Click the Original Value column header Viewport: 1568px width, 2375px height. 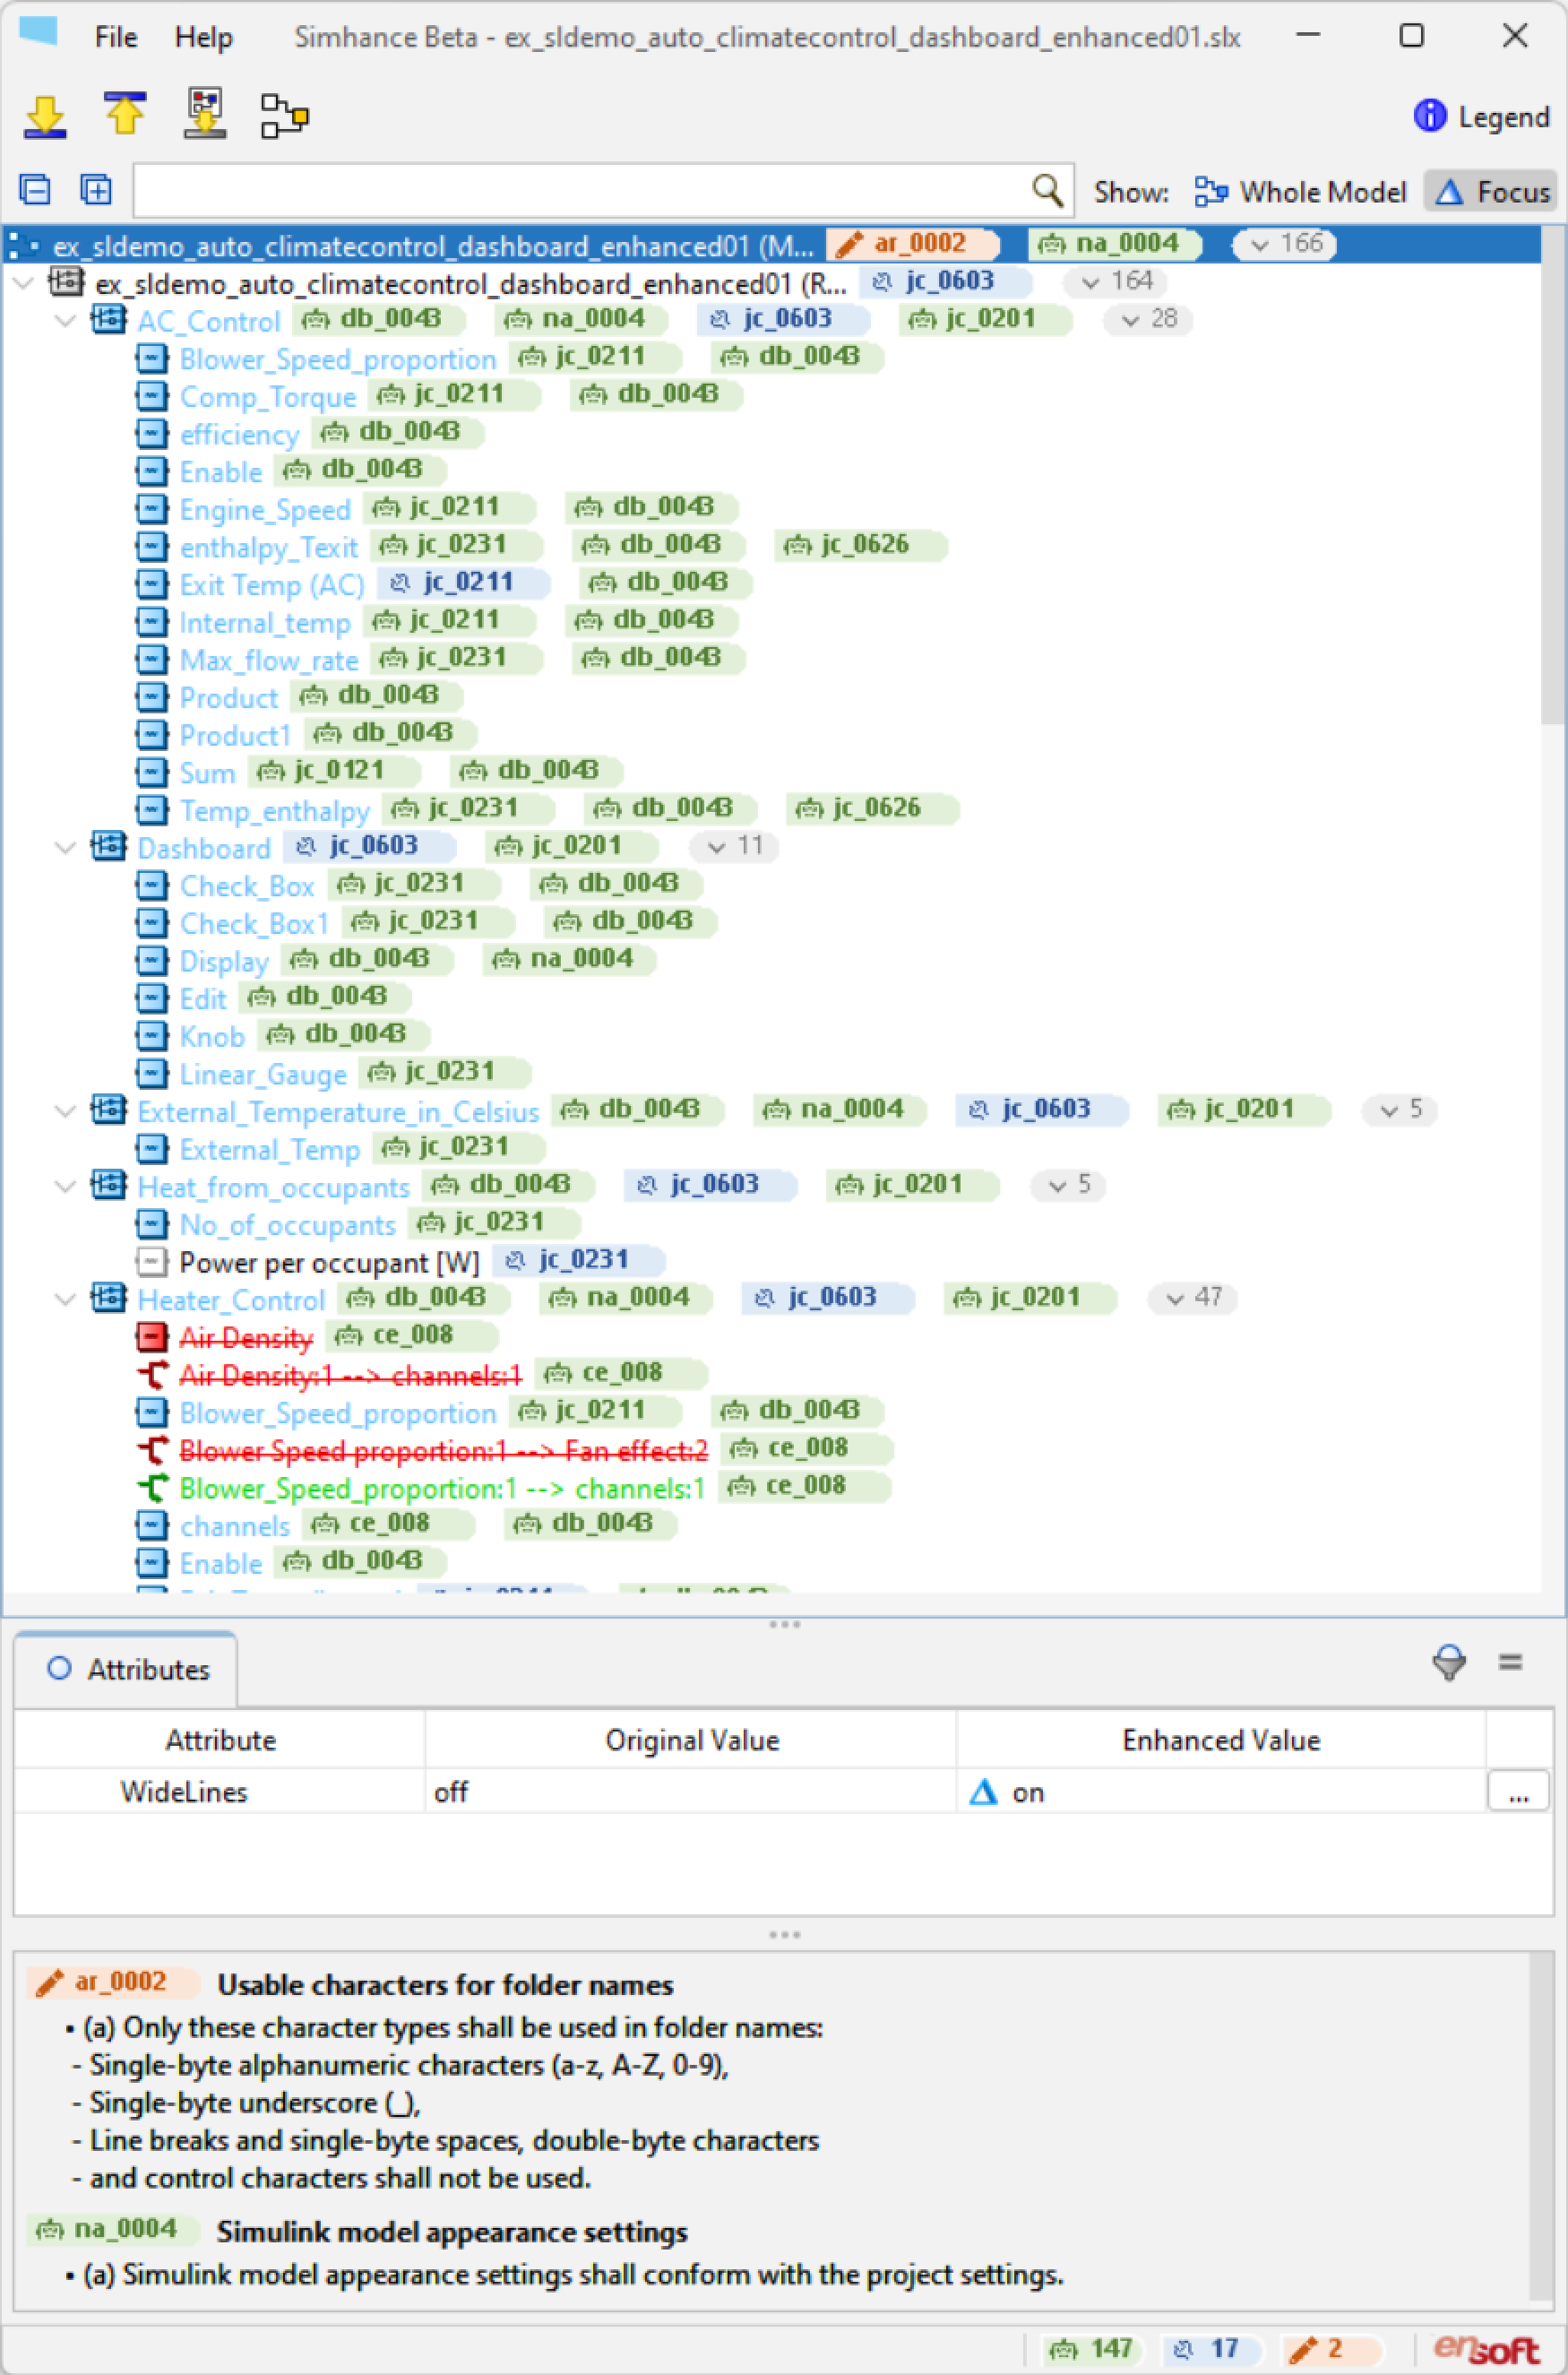[691, 1739]
